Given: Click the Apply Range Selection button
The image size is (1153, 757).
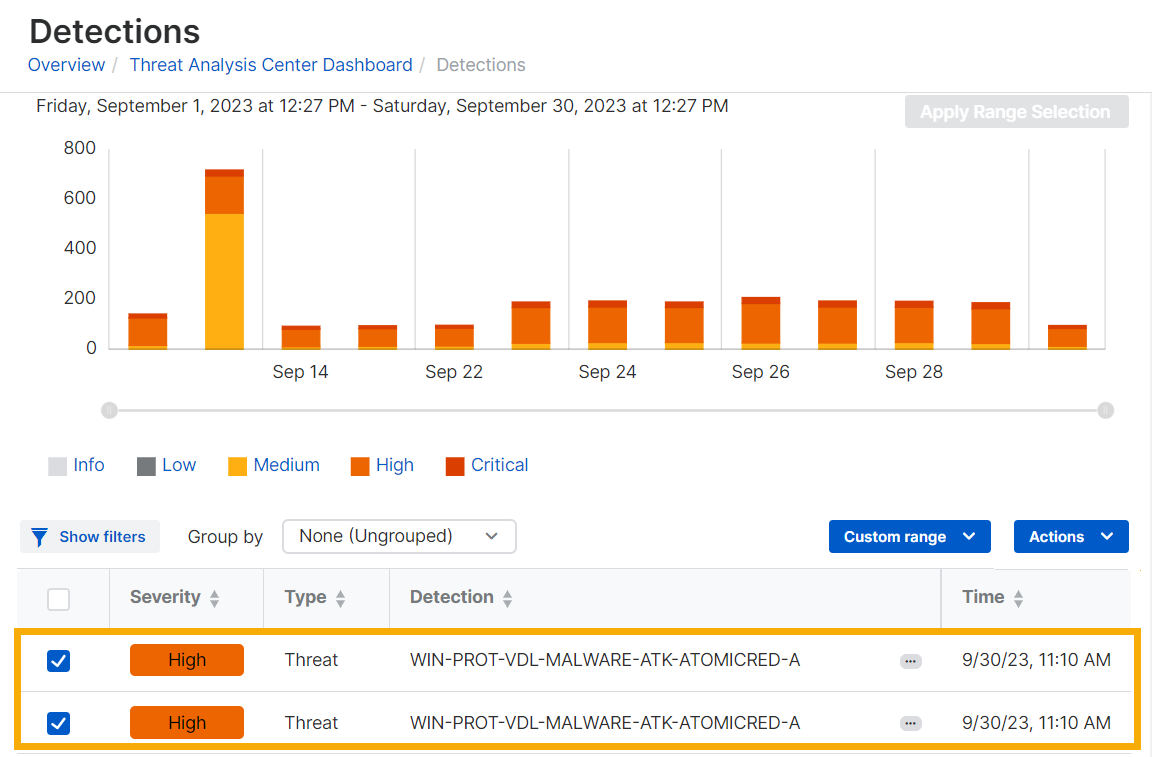Looking at the screenshot, I should pos(1016,112).
